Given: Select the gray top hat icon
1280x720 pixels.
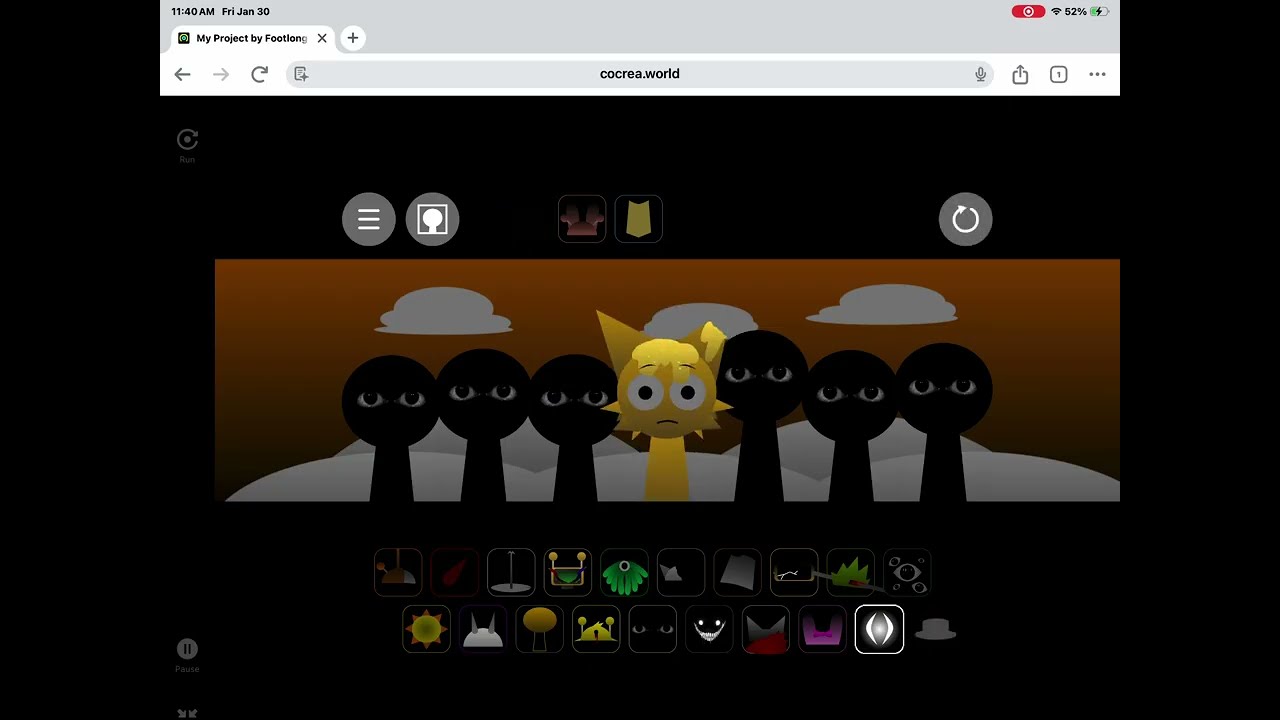Looking at the screenshot, I should click(x=936, y=629).
